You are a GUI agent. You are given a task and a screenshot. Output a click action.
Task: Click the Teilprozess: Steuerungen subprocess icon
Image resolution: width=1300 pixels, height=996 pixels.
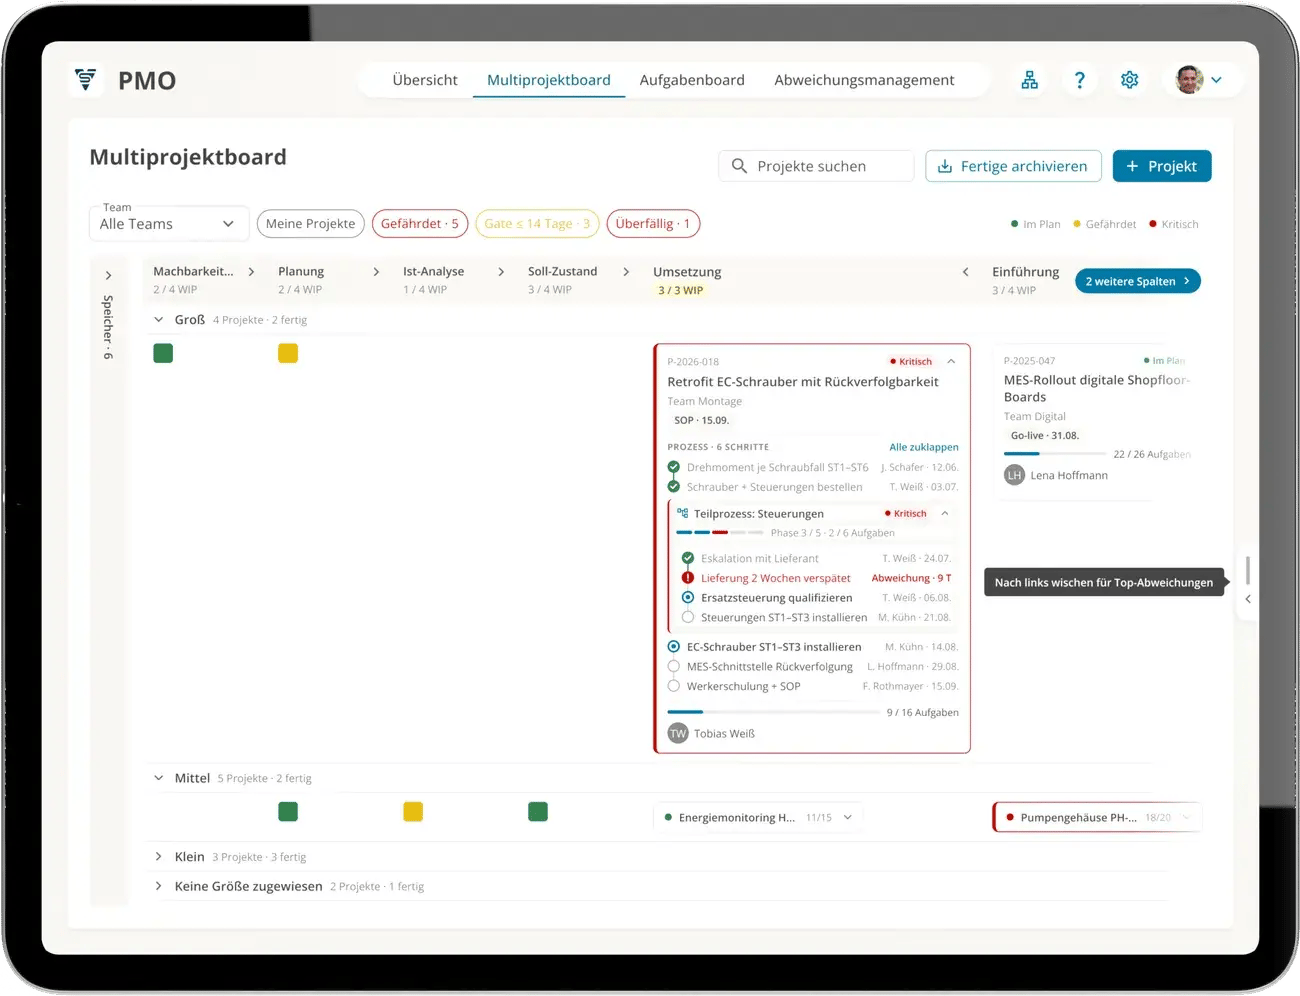682,513
